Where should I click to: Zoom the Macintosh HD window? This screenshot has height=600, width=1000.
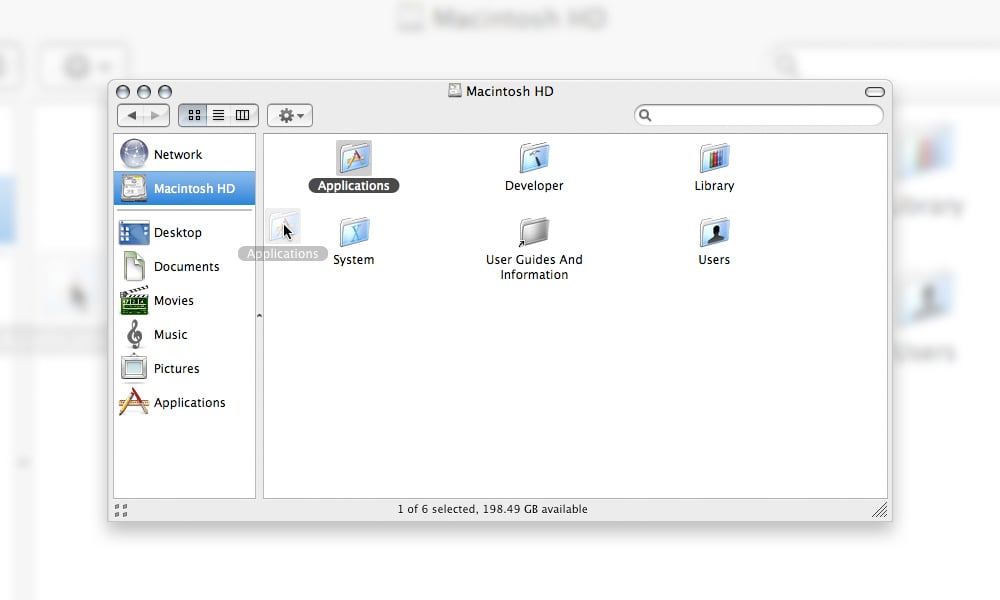point(165,92)
